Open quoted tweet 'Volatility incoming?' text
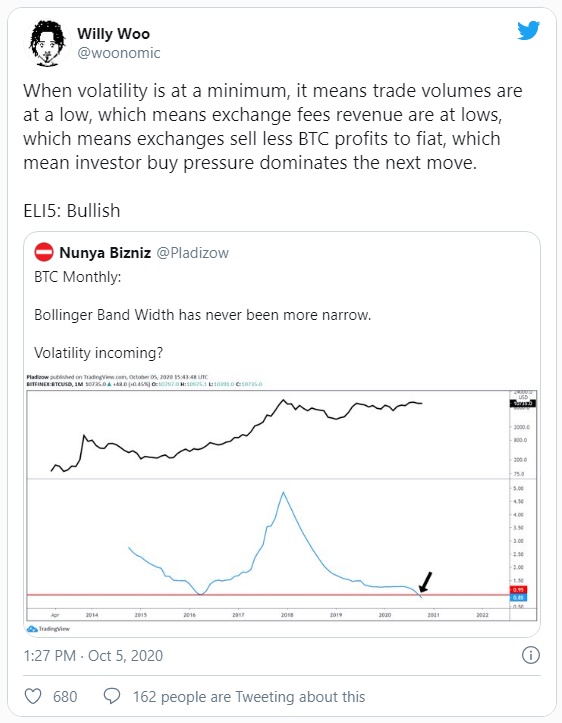The width and height of the screenshot is (562, 723). (x=99, y=353)
